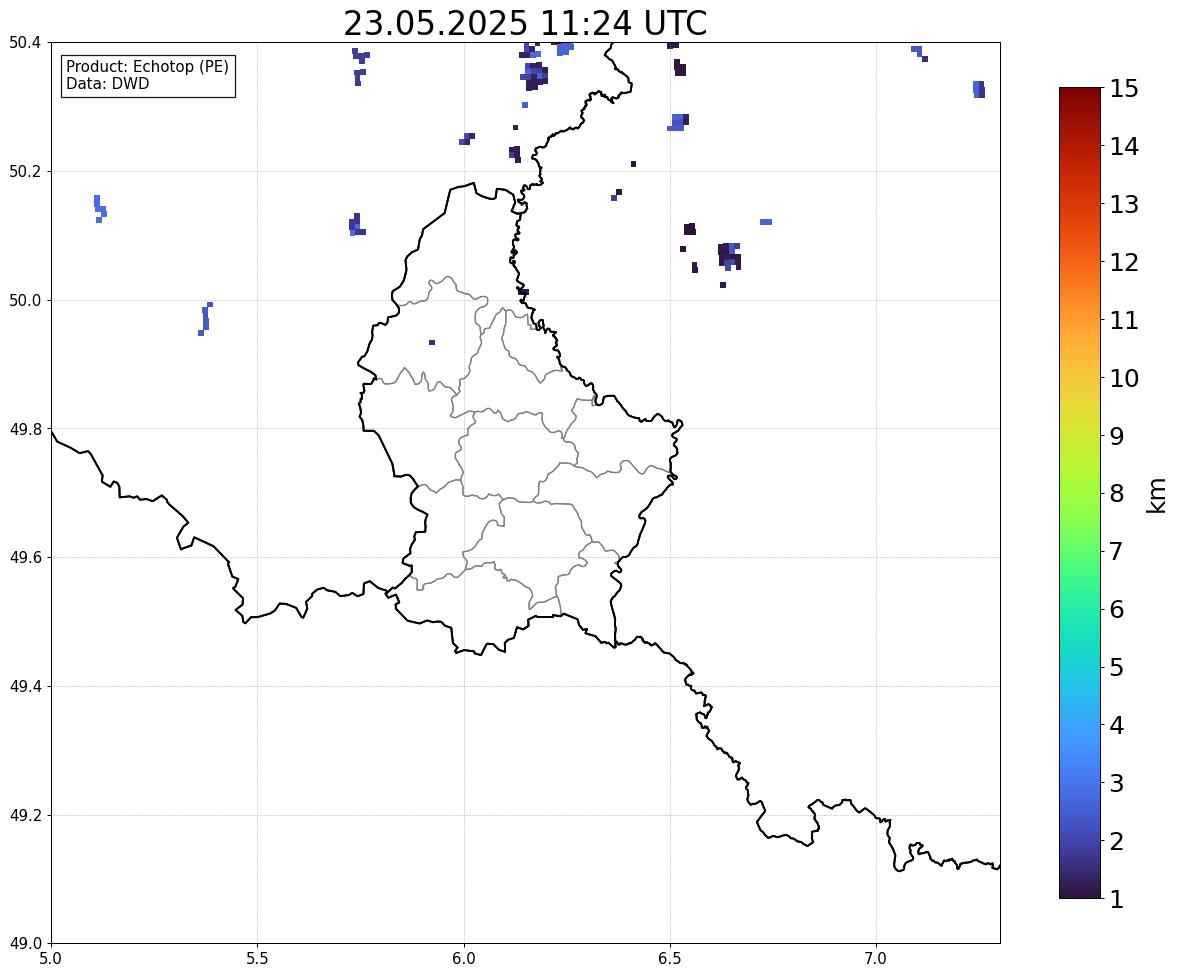Click the latitude axis label 50.0
This screenshot has height=976, width=1178.
(x=25, y=301)
